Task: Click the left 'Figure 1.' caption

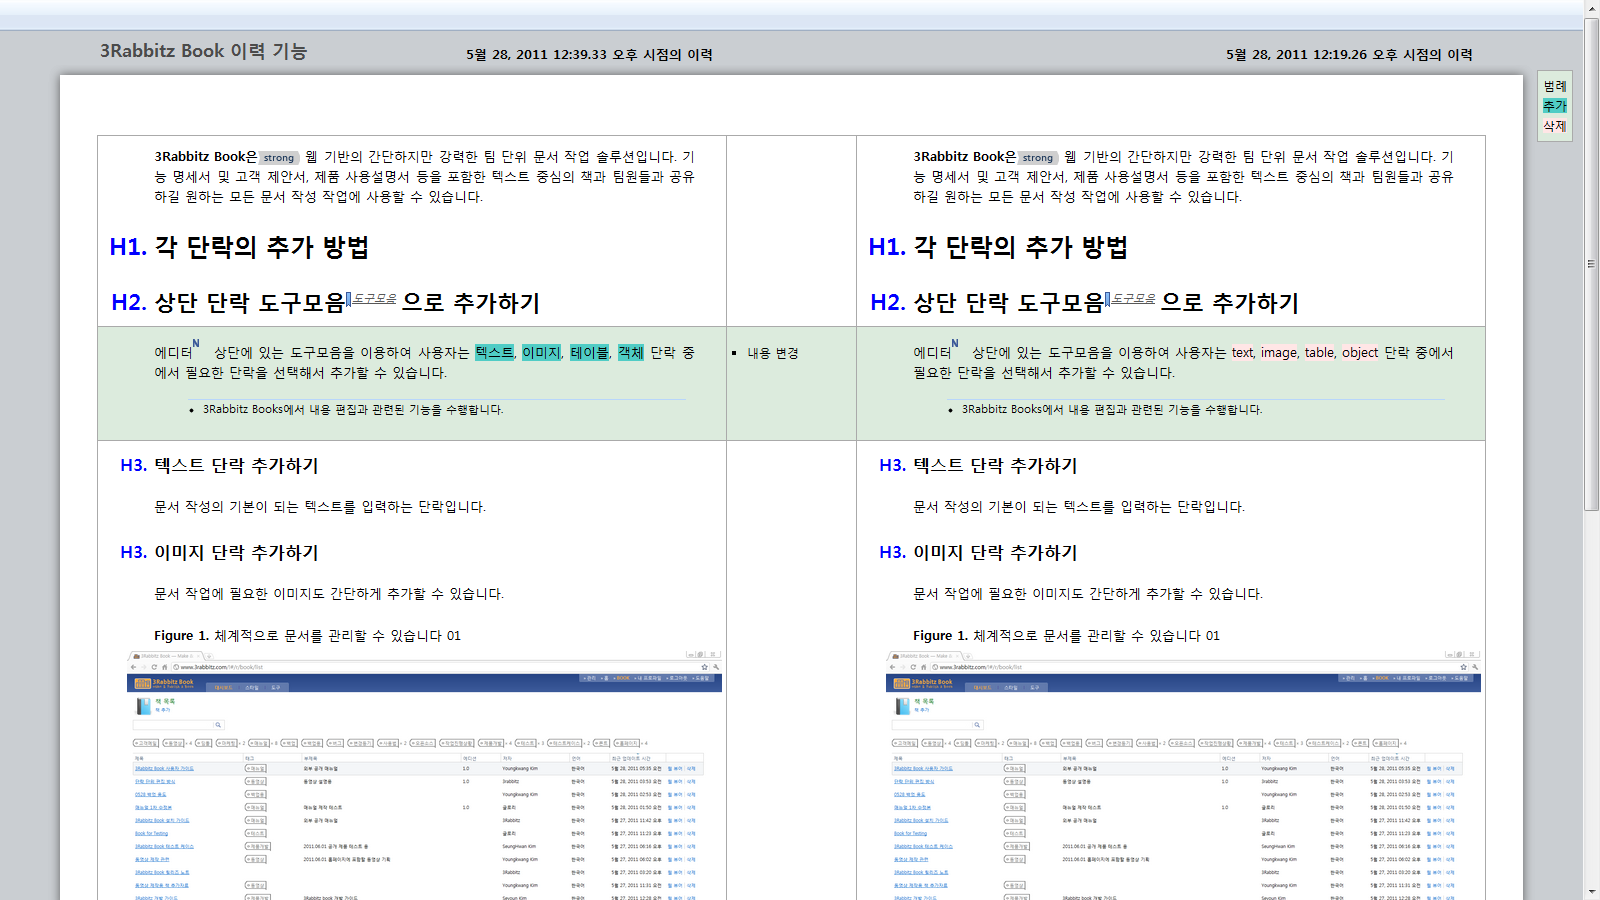Action: coord(307,636)
